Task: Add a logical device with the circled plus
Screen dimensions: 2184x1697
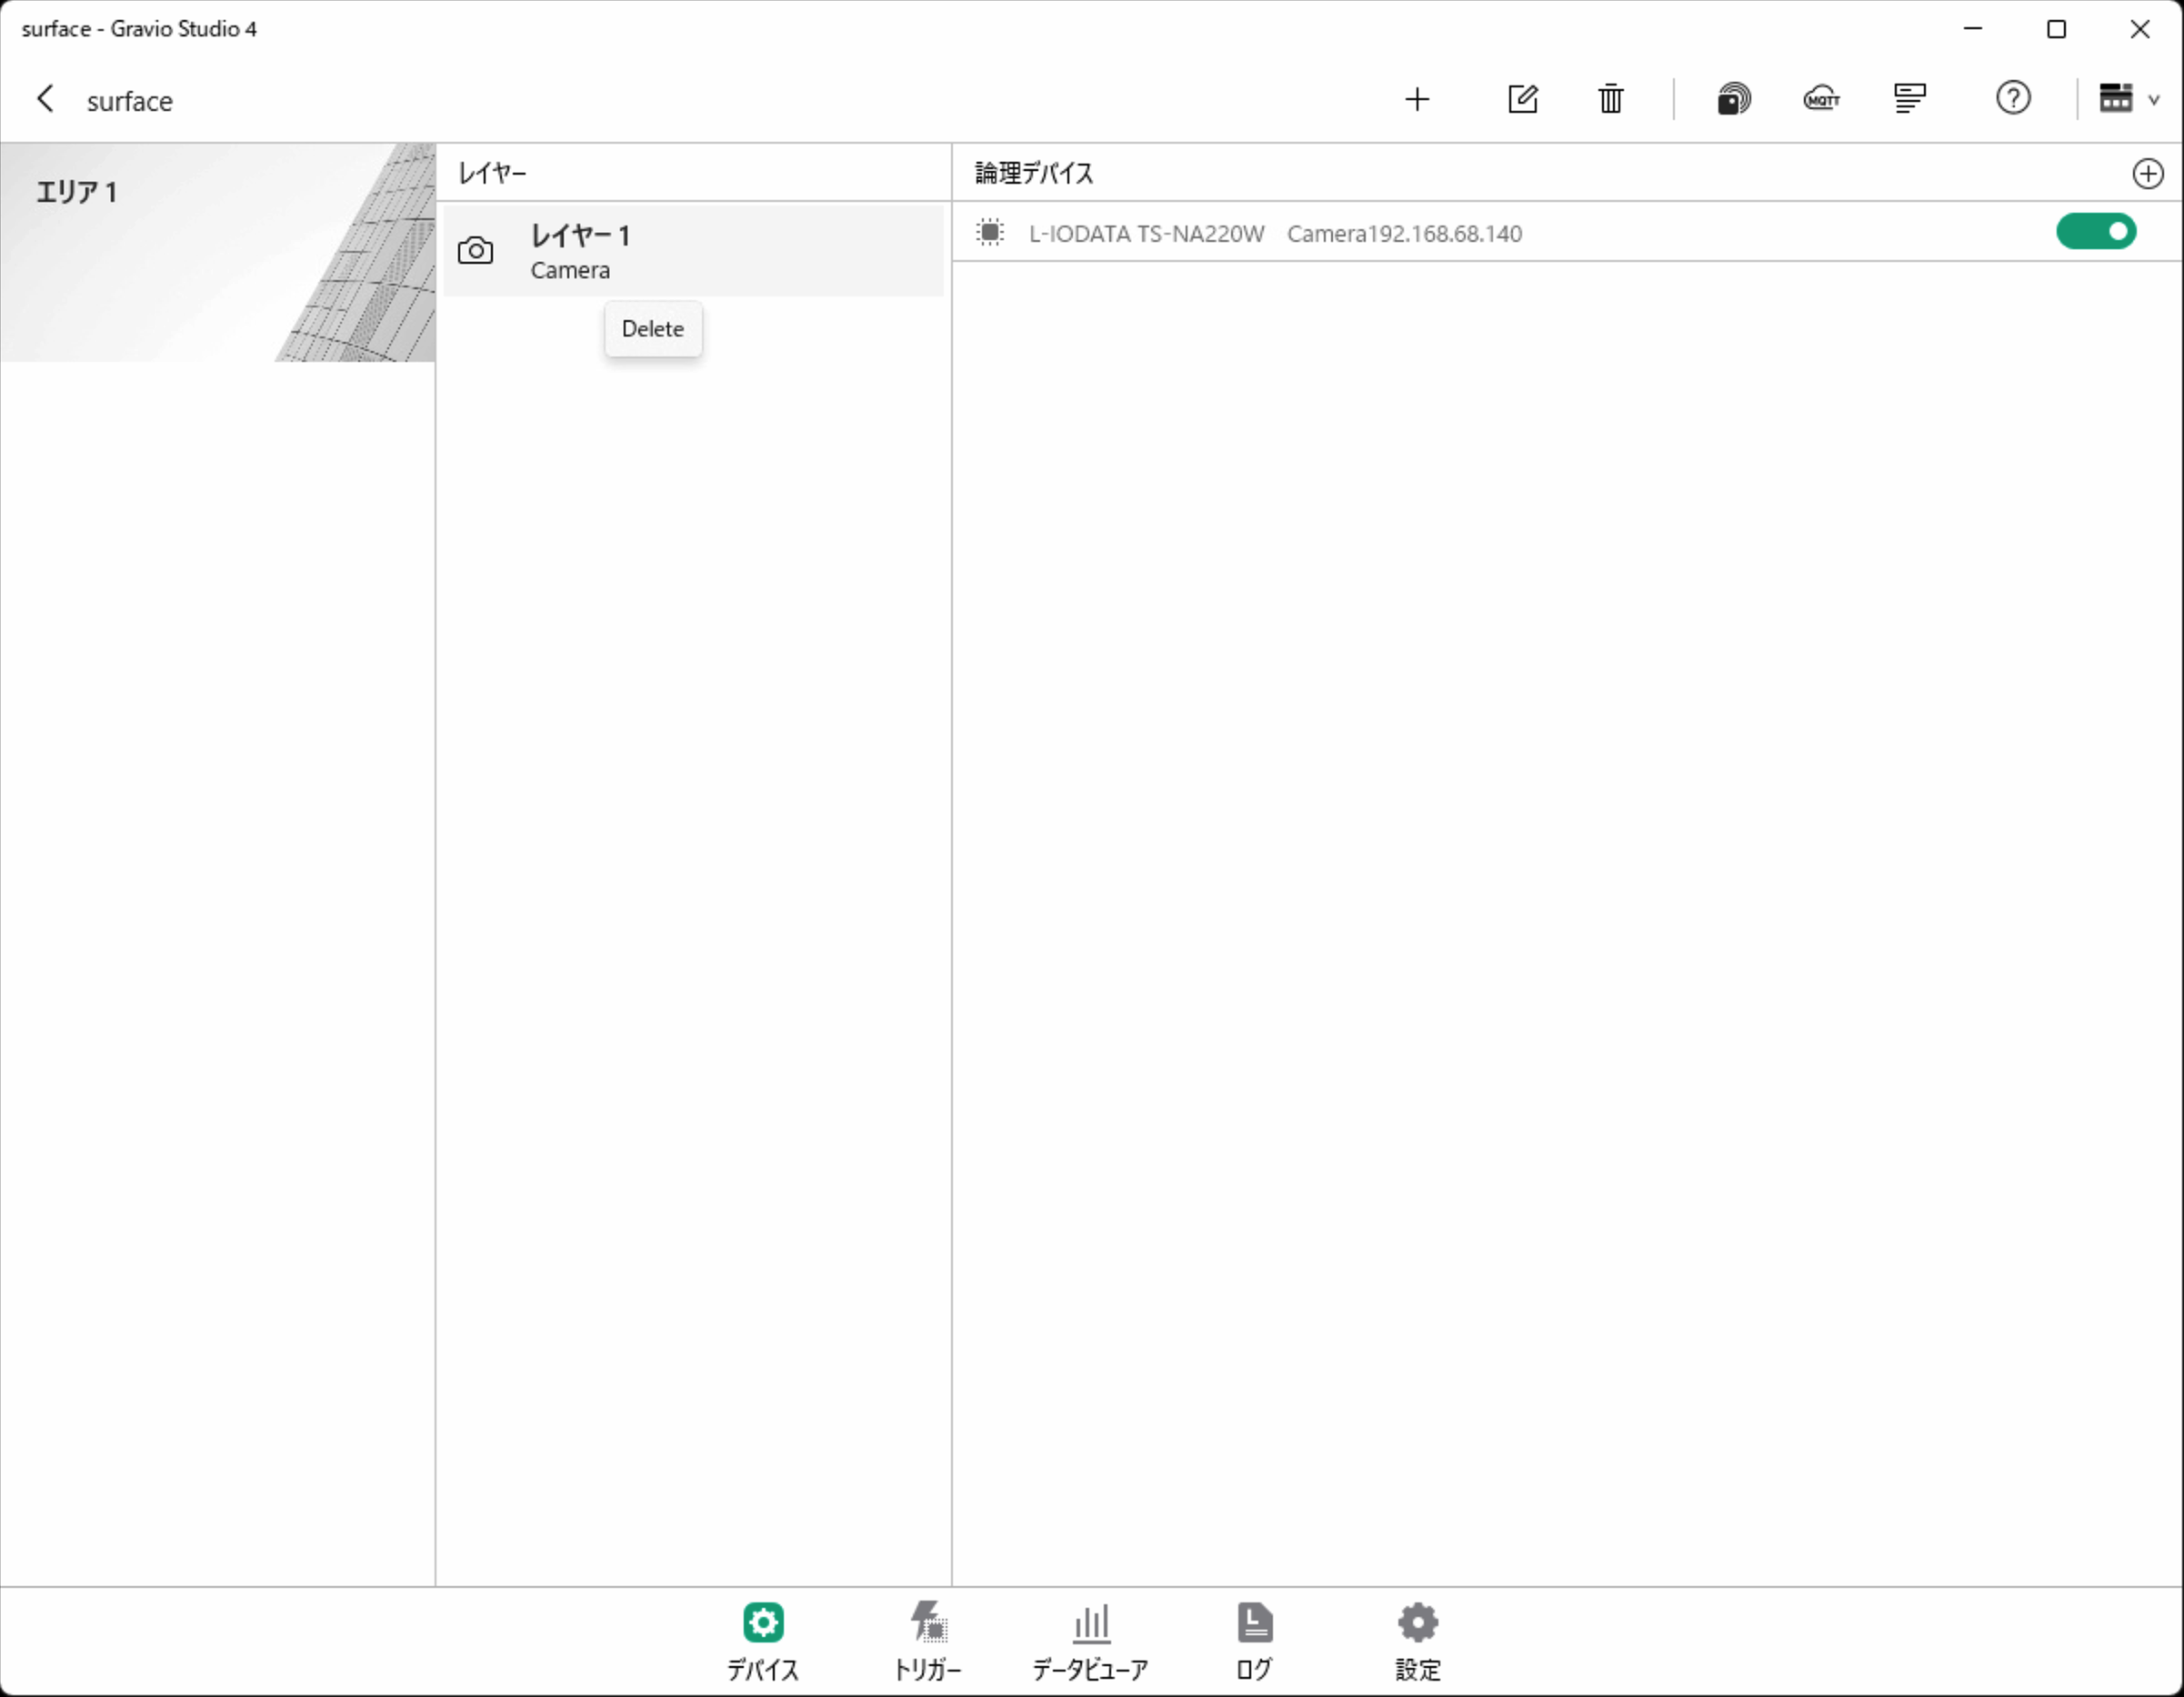Action: pyautogui.click(x=2147, y=174)
